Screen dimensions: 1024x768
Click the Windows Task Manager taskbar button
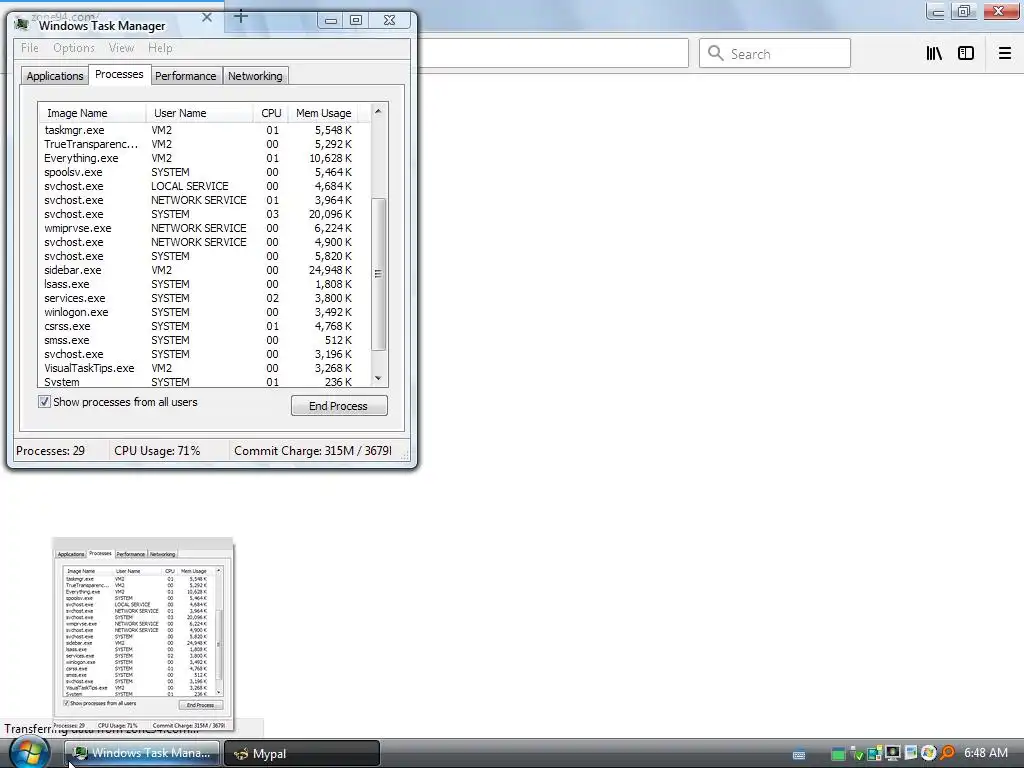pyautogui.click(x=142, y=754)
